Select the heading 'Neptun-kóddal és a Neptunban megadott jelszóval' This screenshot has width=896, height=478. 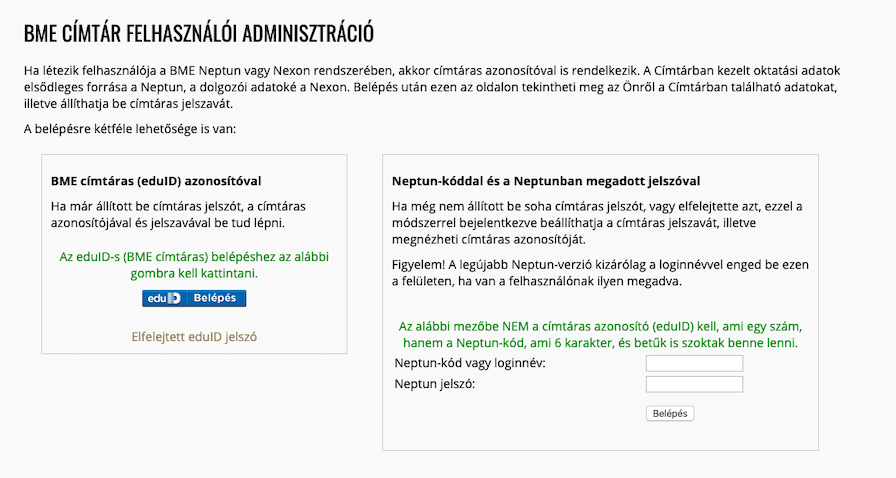pyautogui.click(x=546, y=181)
